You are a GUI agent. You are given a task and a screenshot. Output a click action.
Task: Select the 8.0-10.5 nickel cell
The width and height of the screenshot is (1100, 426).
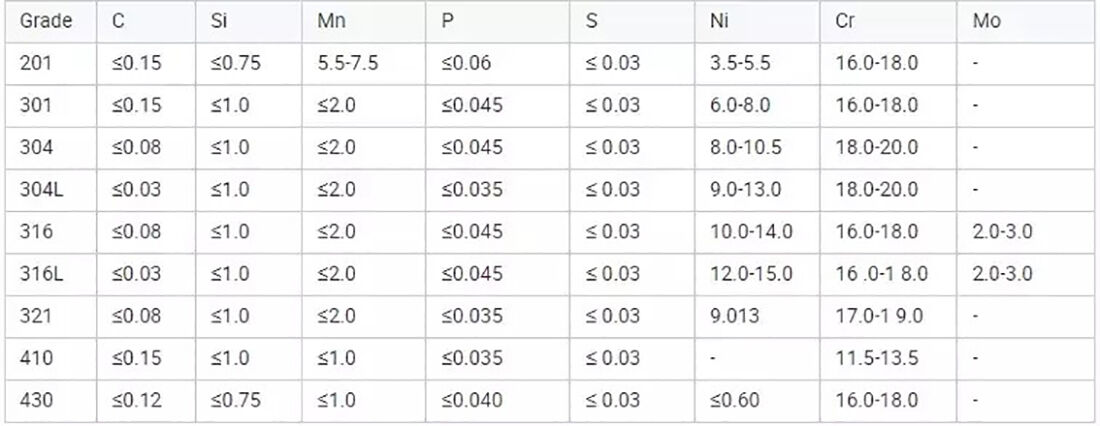point(744,147)
